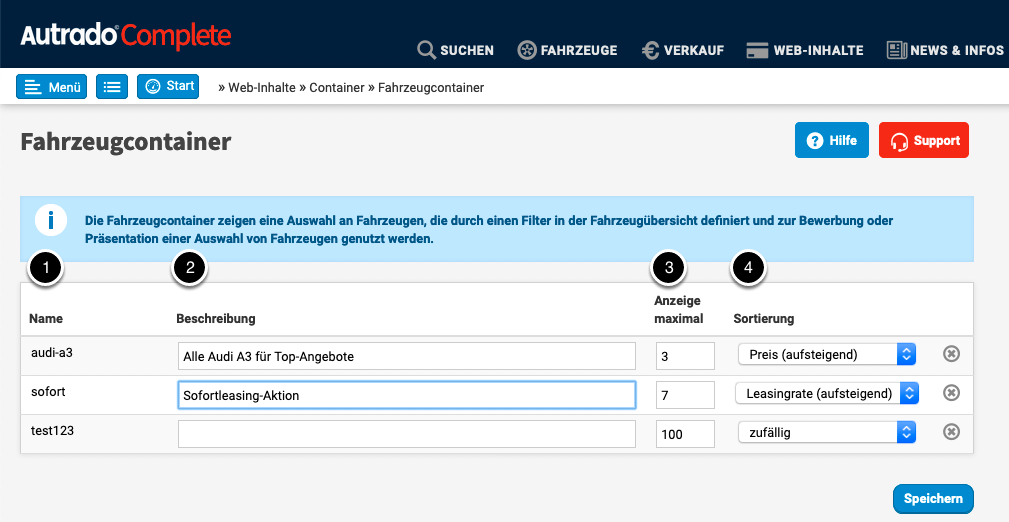Open the Suchen menu
This screenshot has width=1009, height=522.
pyautogui.click(x=455, y=50)
